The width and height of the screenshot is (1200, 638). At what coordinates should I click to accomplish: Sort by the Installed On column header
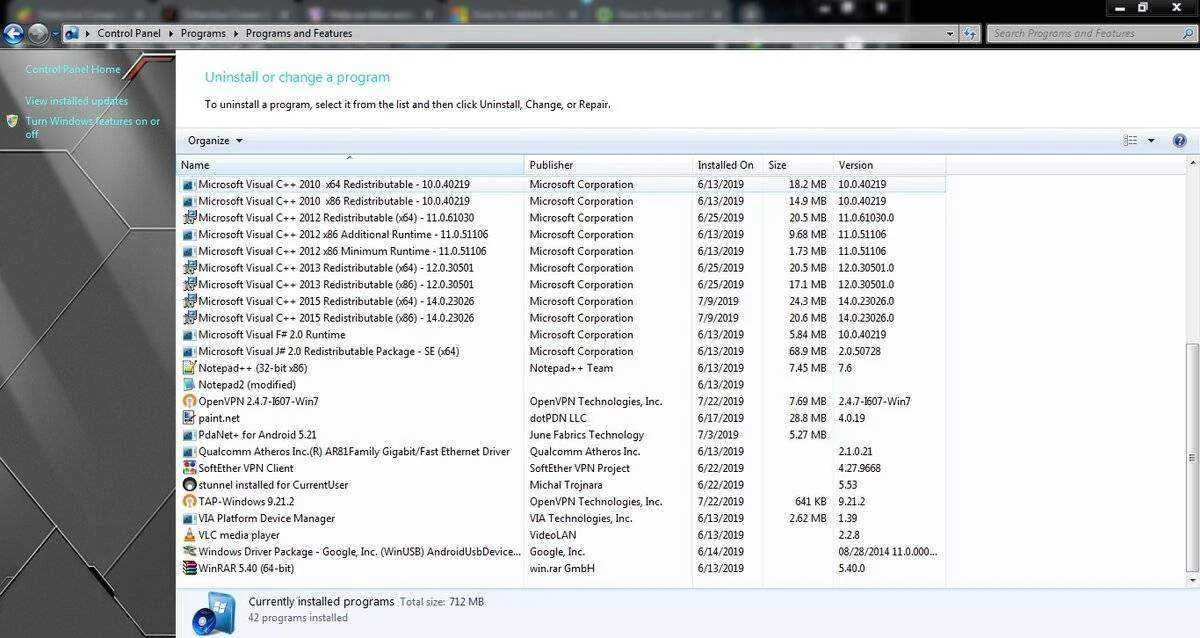point(727,165)
